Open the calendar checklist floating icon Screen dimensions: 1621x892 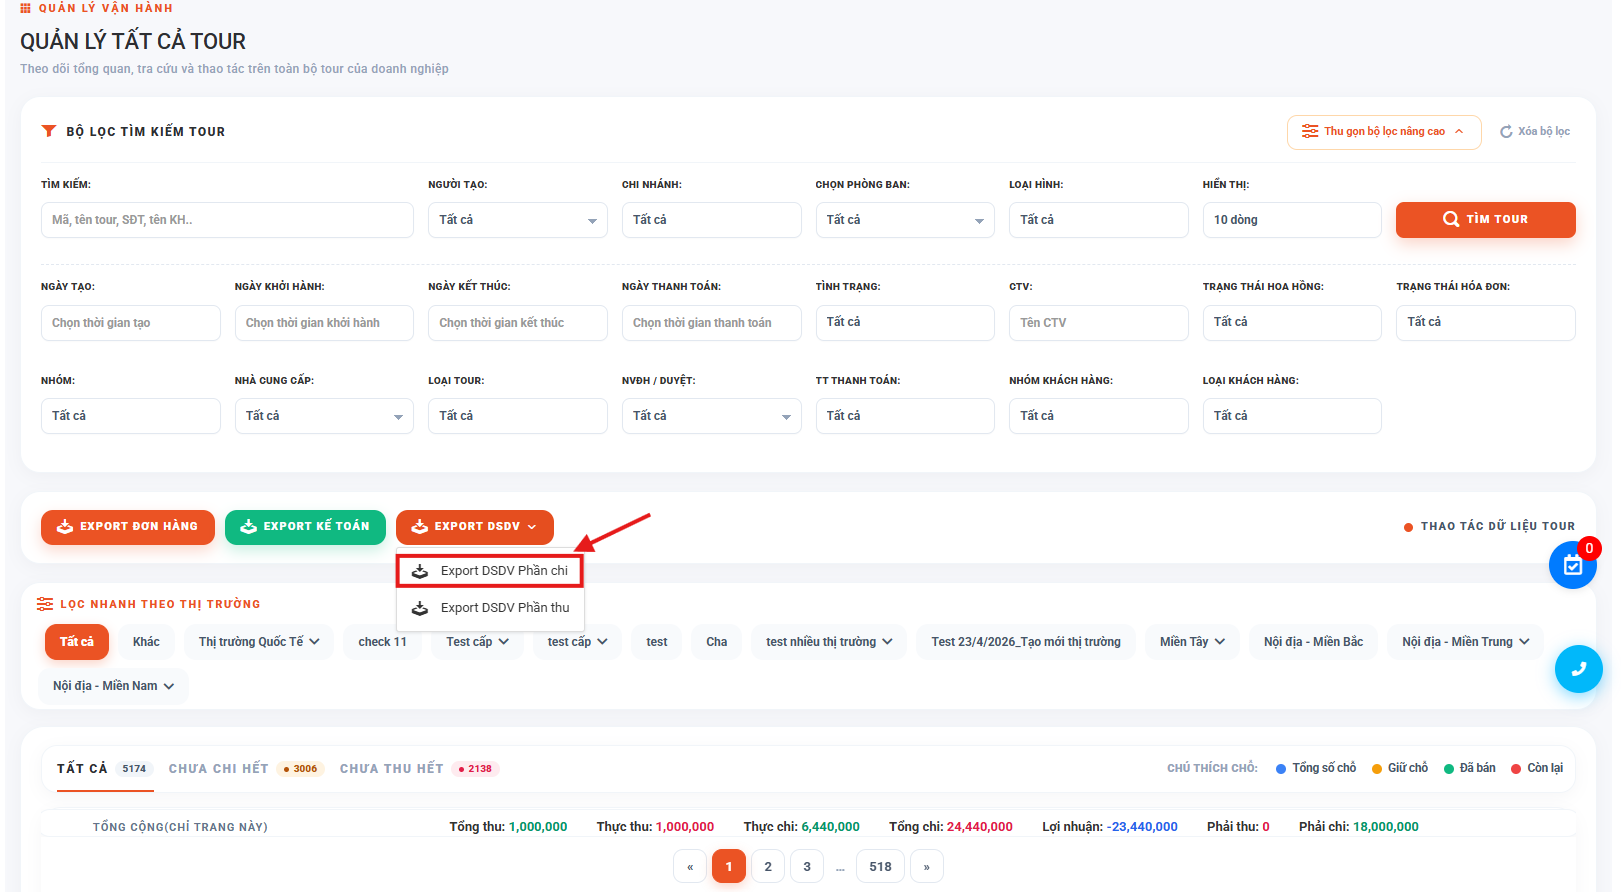coord(1573,565)
